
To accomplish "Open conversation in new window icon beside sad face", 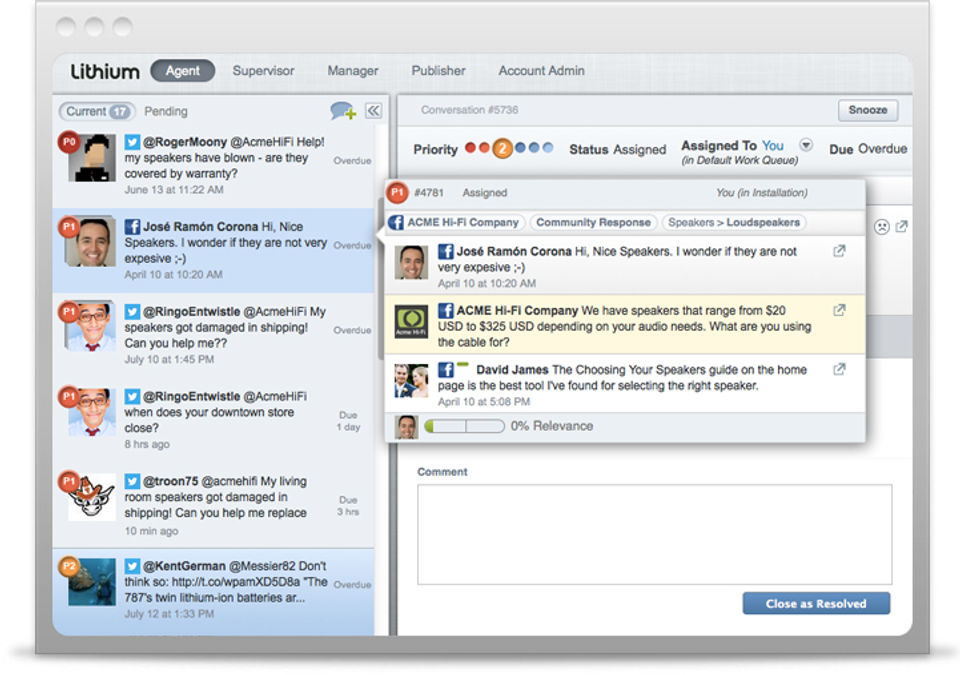I will [x=901, y=227].
